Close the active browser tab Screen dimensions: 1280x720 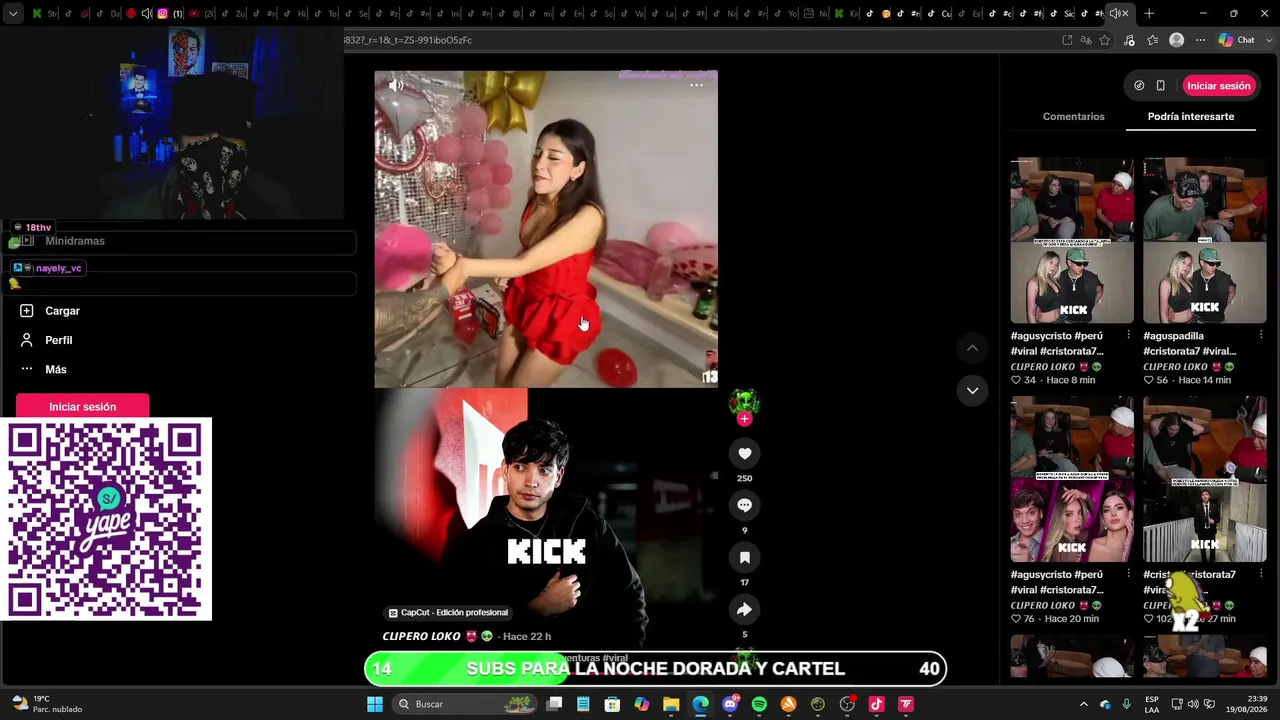(1125, 14)
